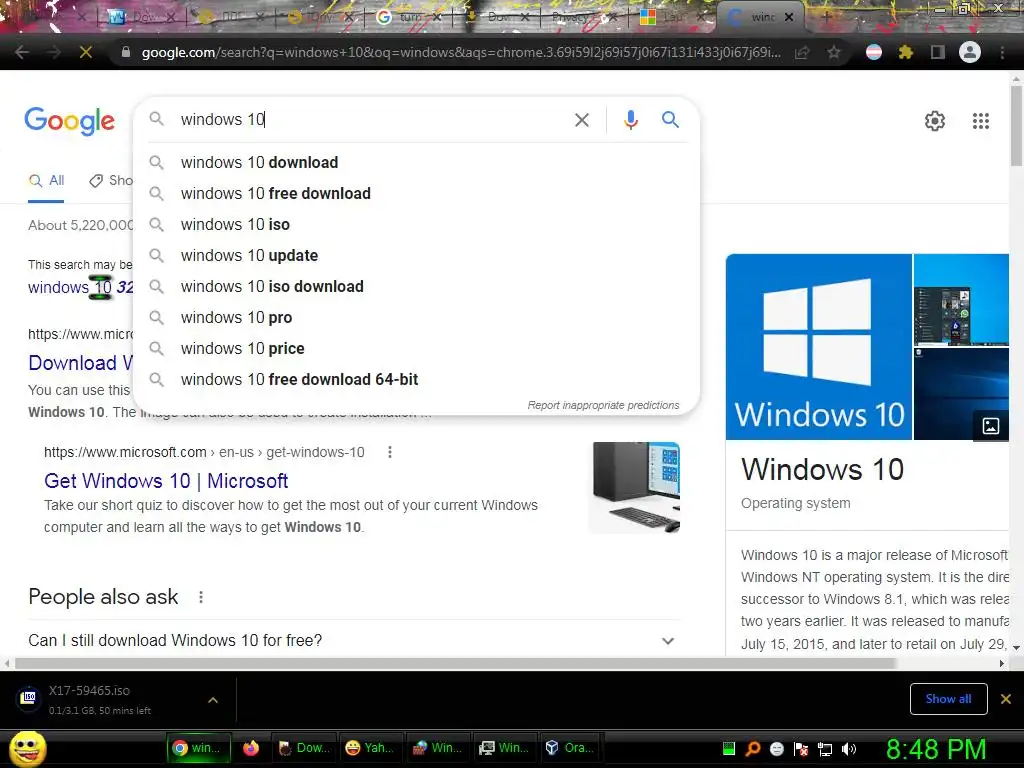Expand the X17-59465.iso download options chevron

point(213,699)
